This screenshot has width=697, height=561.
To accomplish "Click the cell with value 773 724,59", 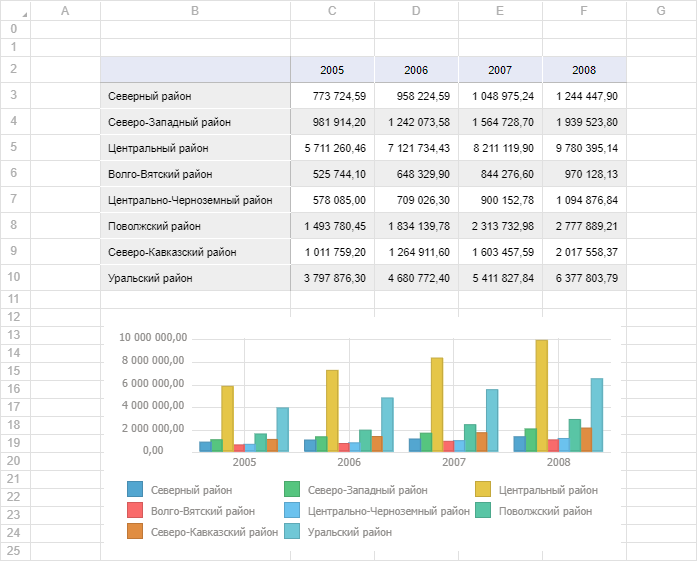I will 332,96.
